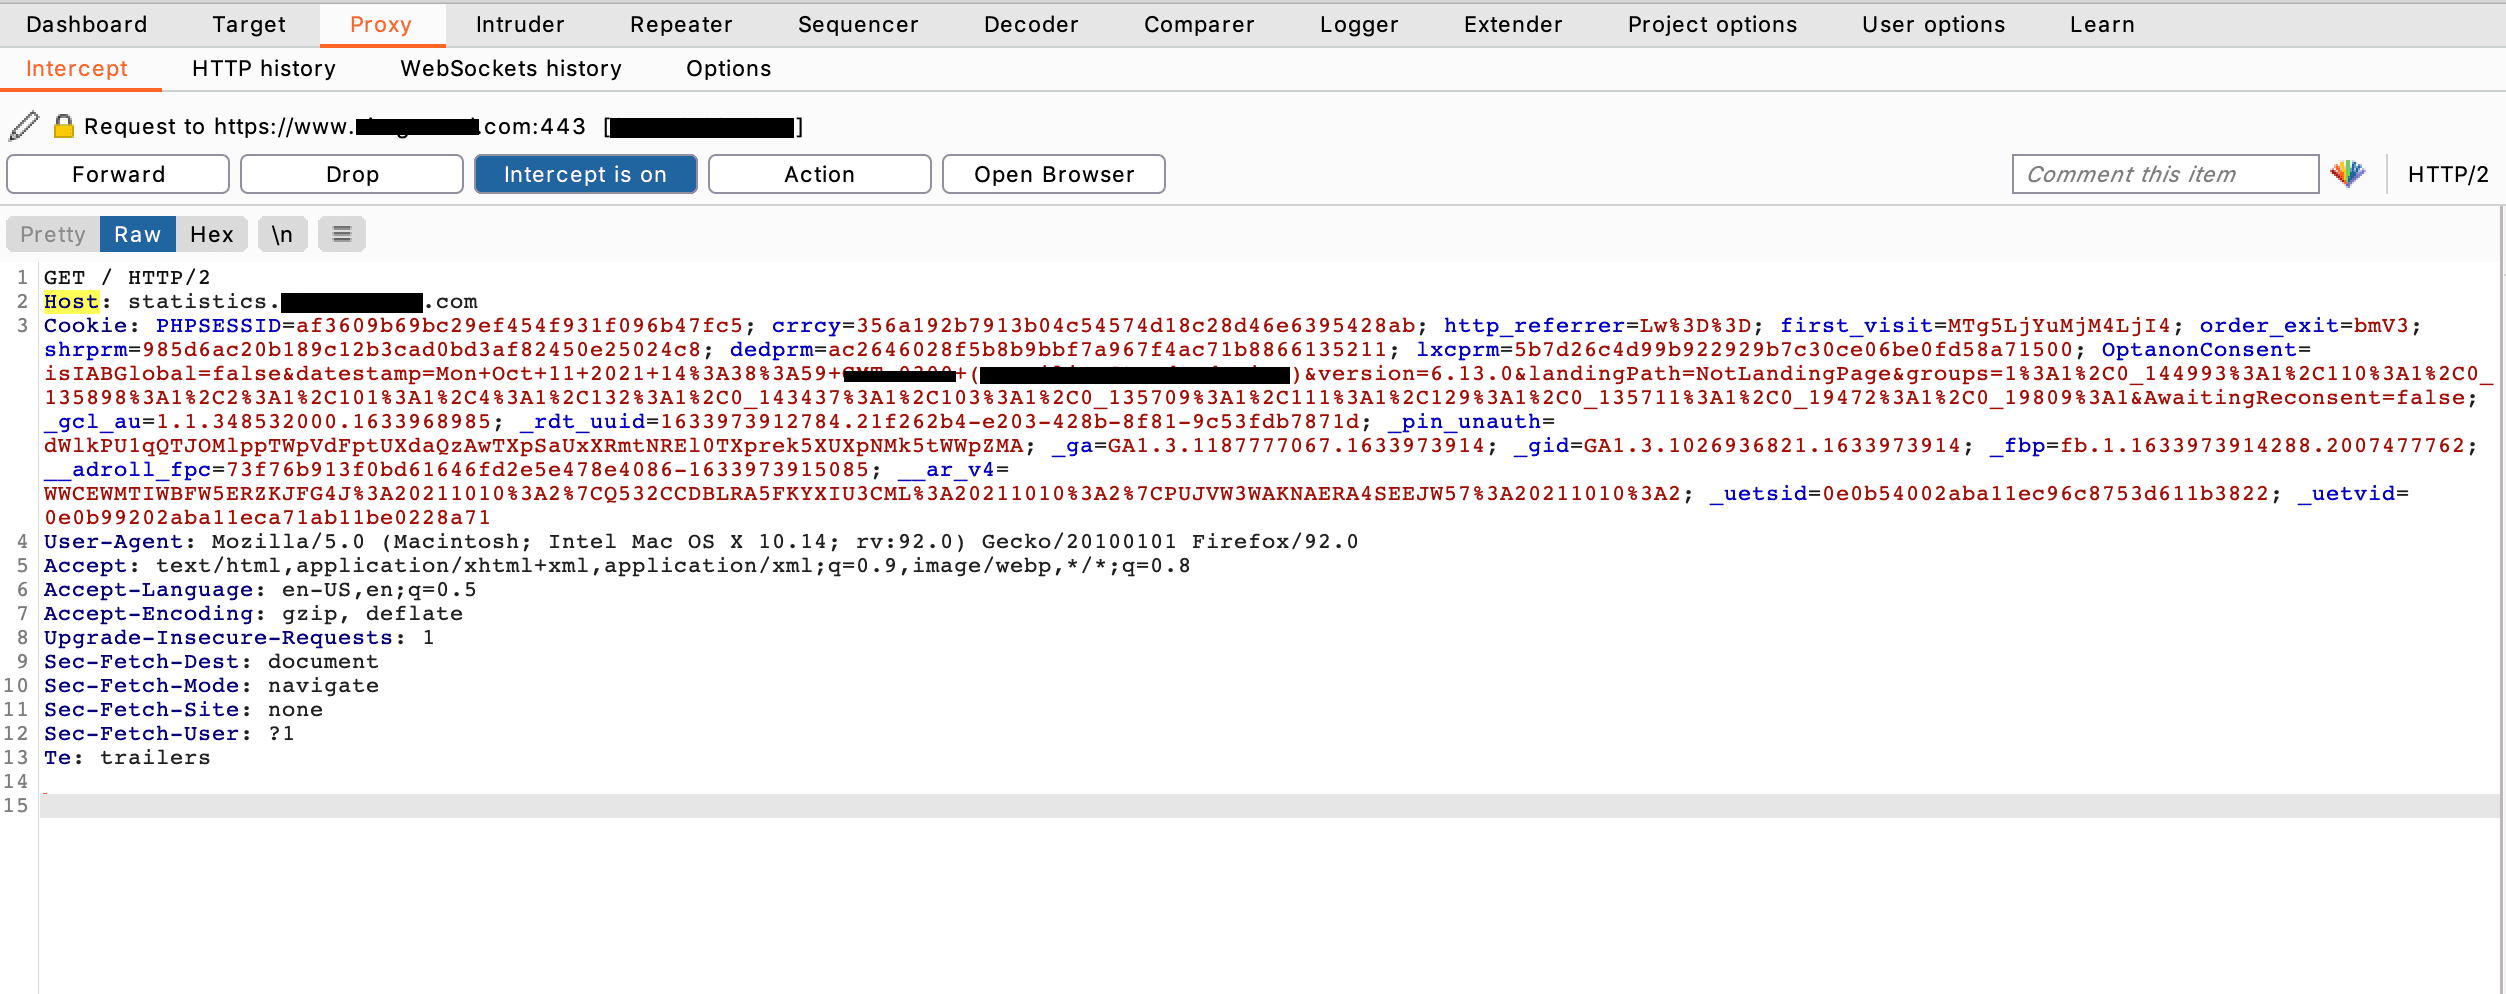
Task: Click the HTTP/2 protocol indicator
Action: tap(2447, 174)
